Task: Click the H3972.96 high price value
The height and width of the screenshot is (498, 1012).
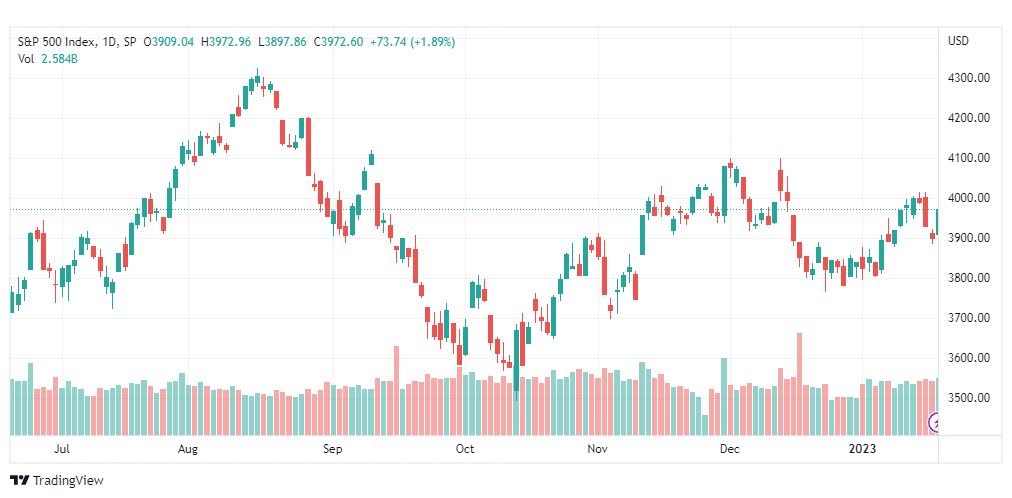Action: point(227,42)
